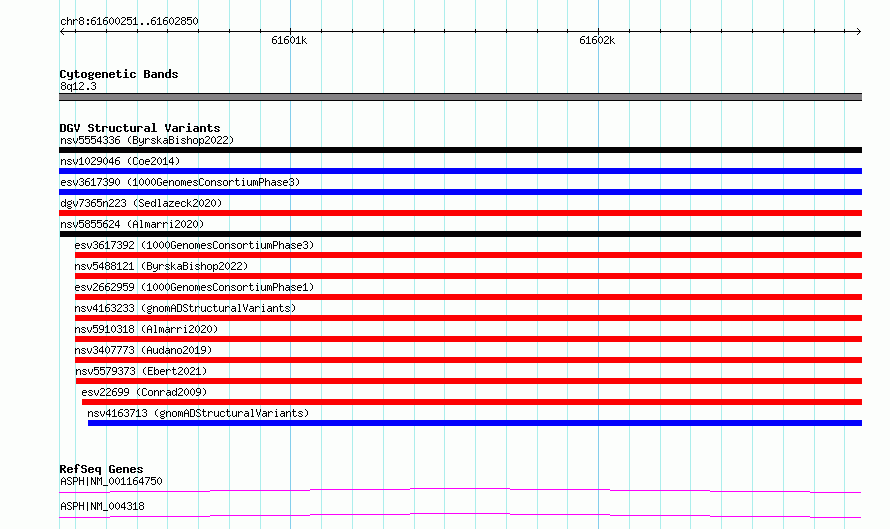Viewport: 890px width, 529px height.
Task: Open nsv5579373 (Ebert2021) variant label
Action: tap(141, 371)
